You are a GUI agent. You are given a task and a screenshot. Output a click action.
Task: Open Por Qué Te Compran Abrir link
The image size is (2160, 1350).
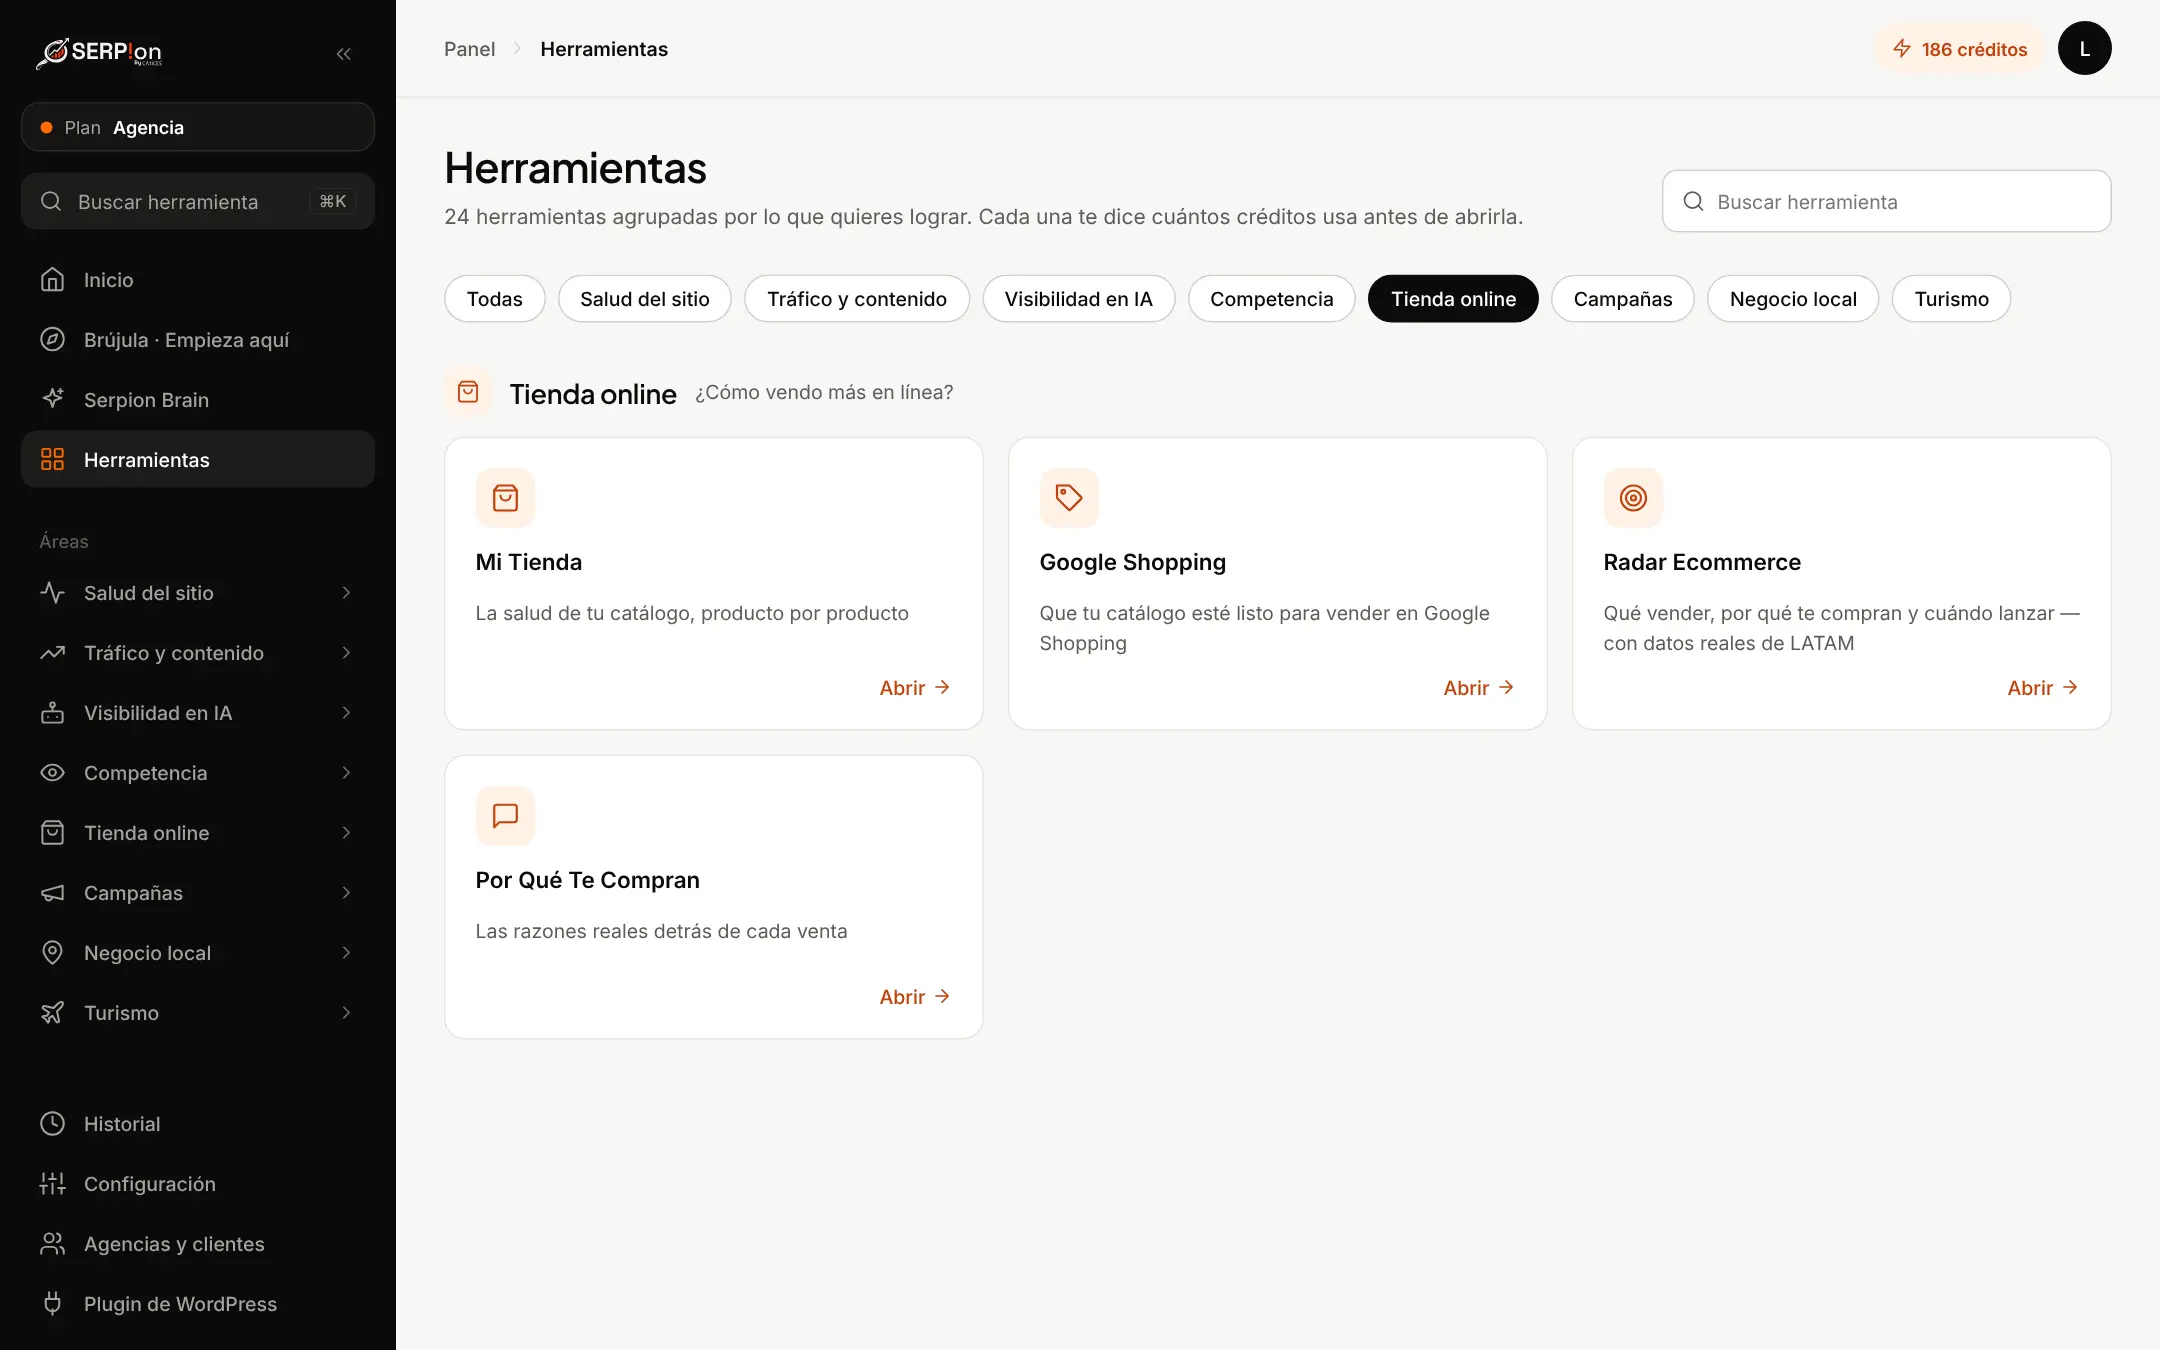pos(915,997)
